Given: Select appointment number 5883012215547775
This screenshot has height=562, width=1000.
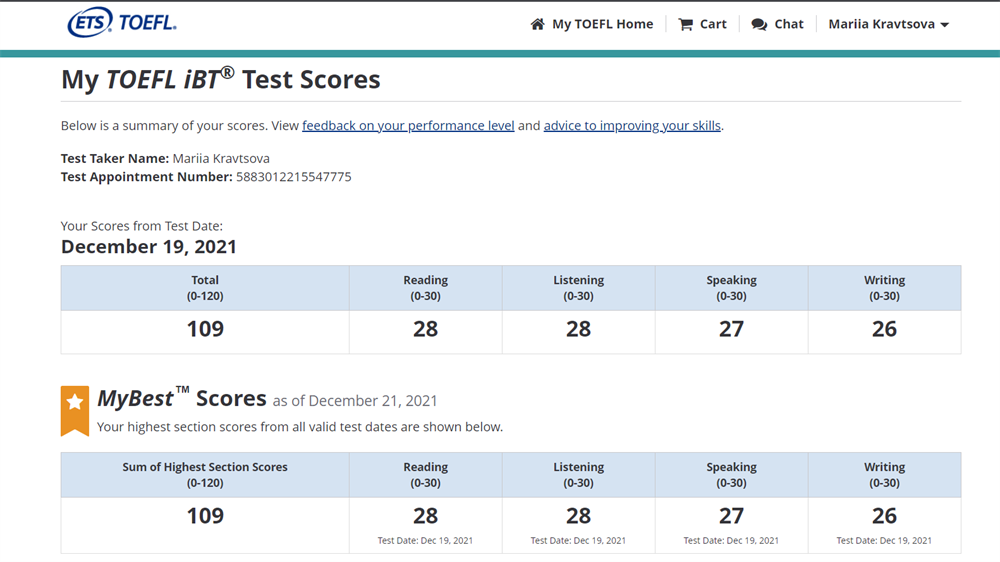Looking at the screenshot, I should pos(293,177).
